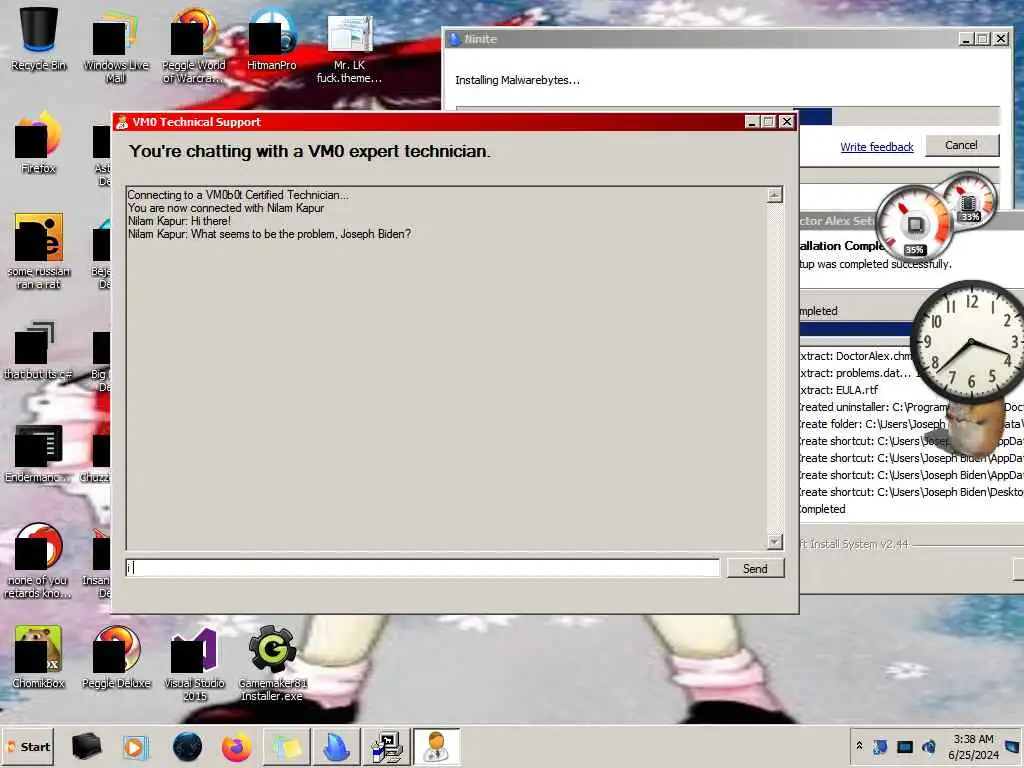This screenshot has width=1024, height=768.
Task: Open the taskbar clock date display
Action: pos(973,747)
